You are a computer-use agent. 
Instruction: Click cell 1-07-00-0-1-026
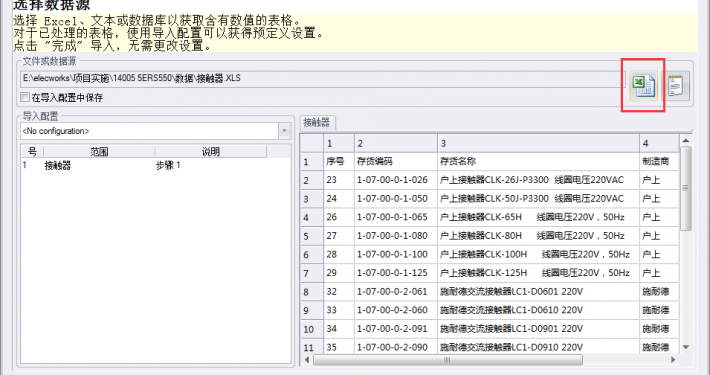click(x=396, y=180)
